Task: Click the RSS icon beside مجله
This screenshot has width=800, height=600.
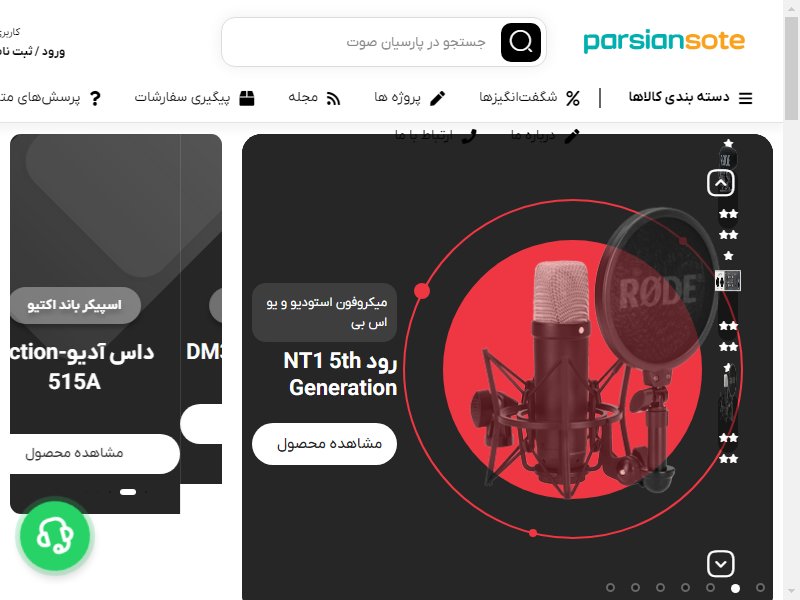Action: click(x=333, y=98)
